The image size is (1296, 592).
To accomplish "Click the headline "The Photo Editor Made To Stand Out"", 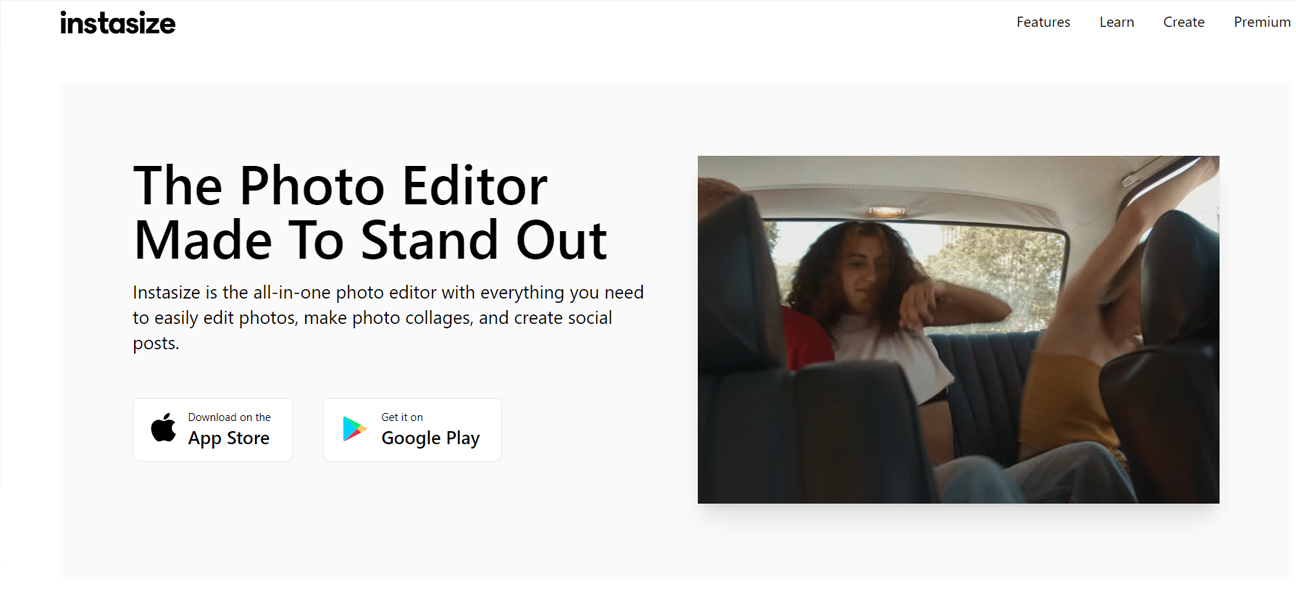I will click(369, 212).
